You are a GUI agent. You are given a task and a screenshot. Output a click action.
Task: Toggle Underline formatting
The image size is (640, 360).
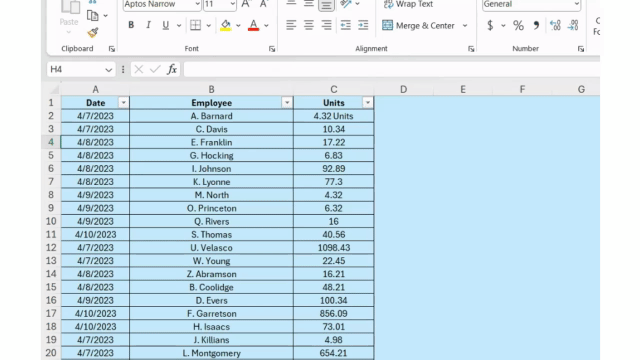[x=165, y=25]
